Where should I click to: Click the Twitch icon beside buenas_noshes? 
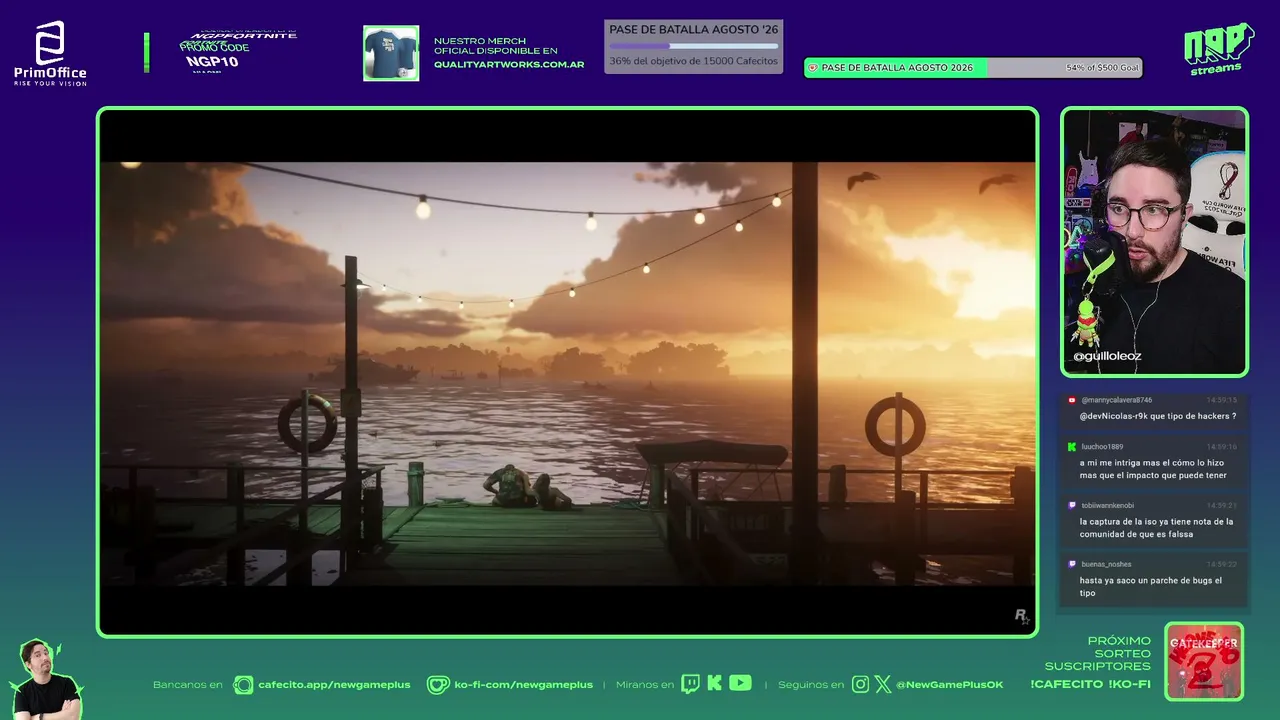click(1072, 564)
